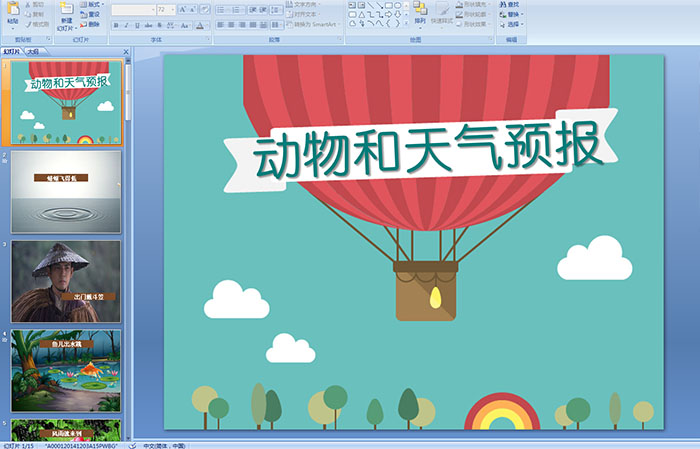Open the Replace (替换) dropdown

click(x=512, y=14)
